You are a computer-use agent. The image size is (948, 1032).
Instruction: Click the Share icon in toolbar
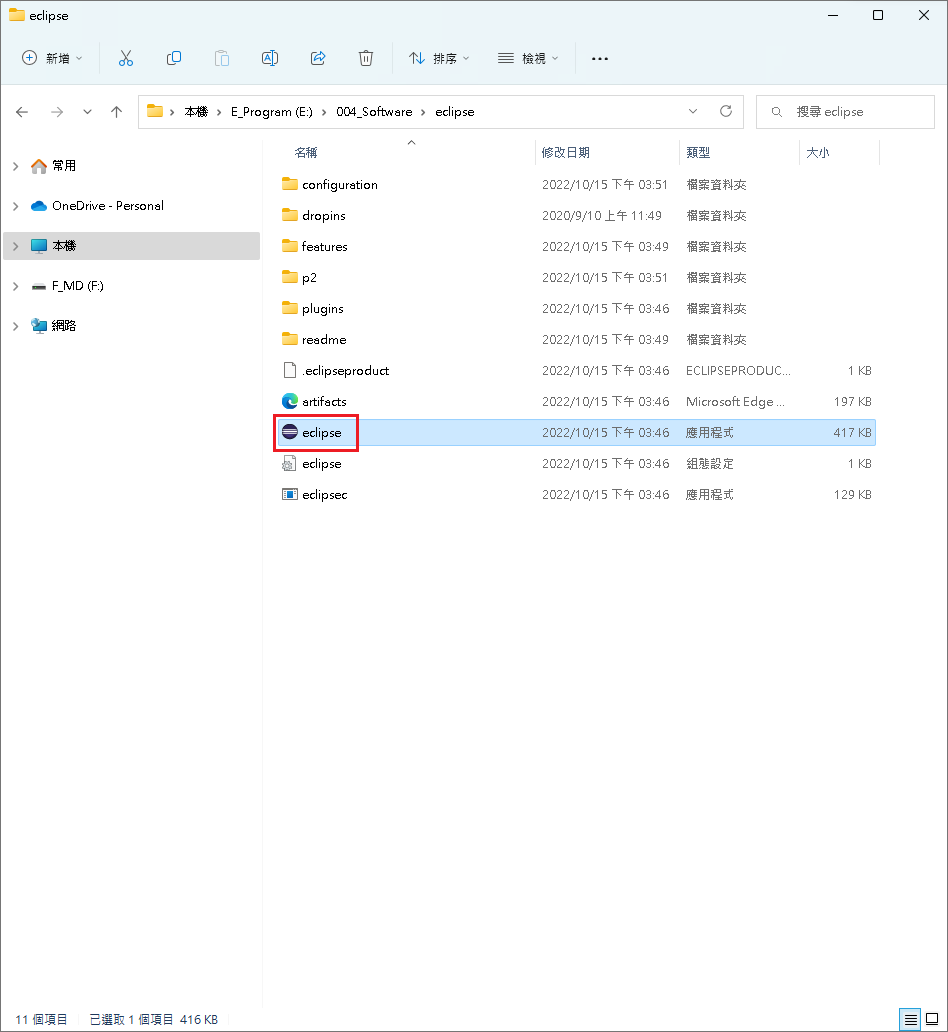click(318, 58)
